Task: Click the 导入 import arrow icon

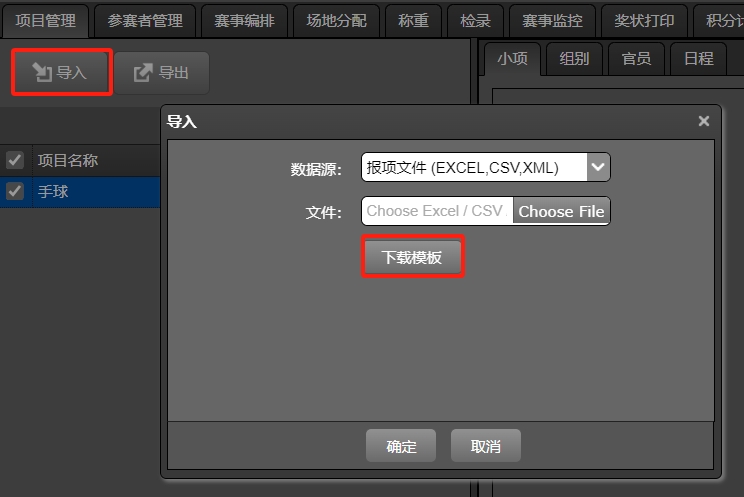Action: coord(42,73)
